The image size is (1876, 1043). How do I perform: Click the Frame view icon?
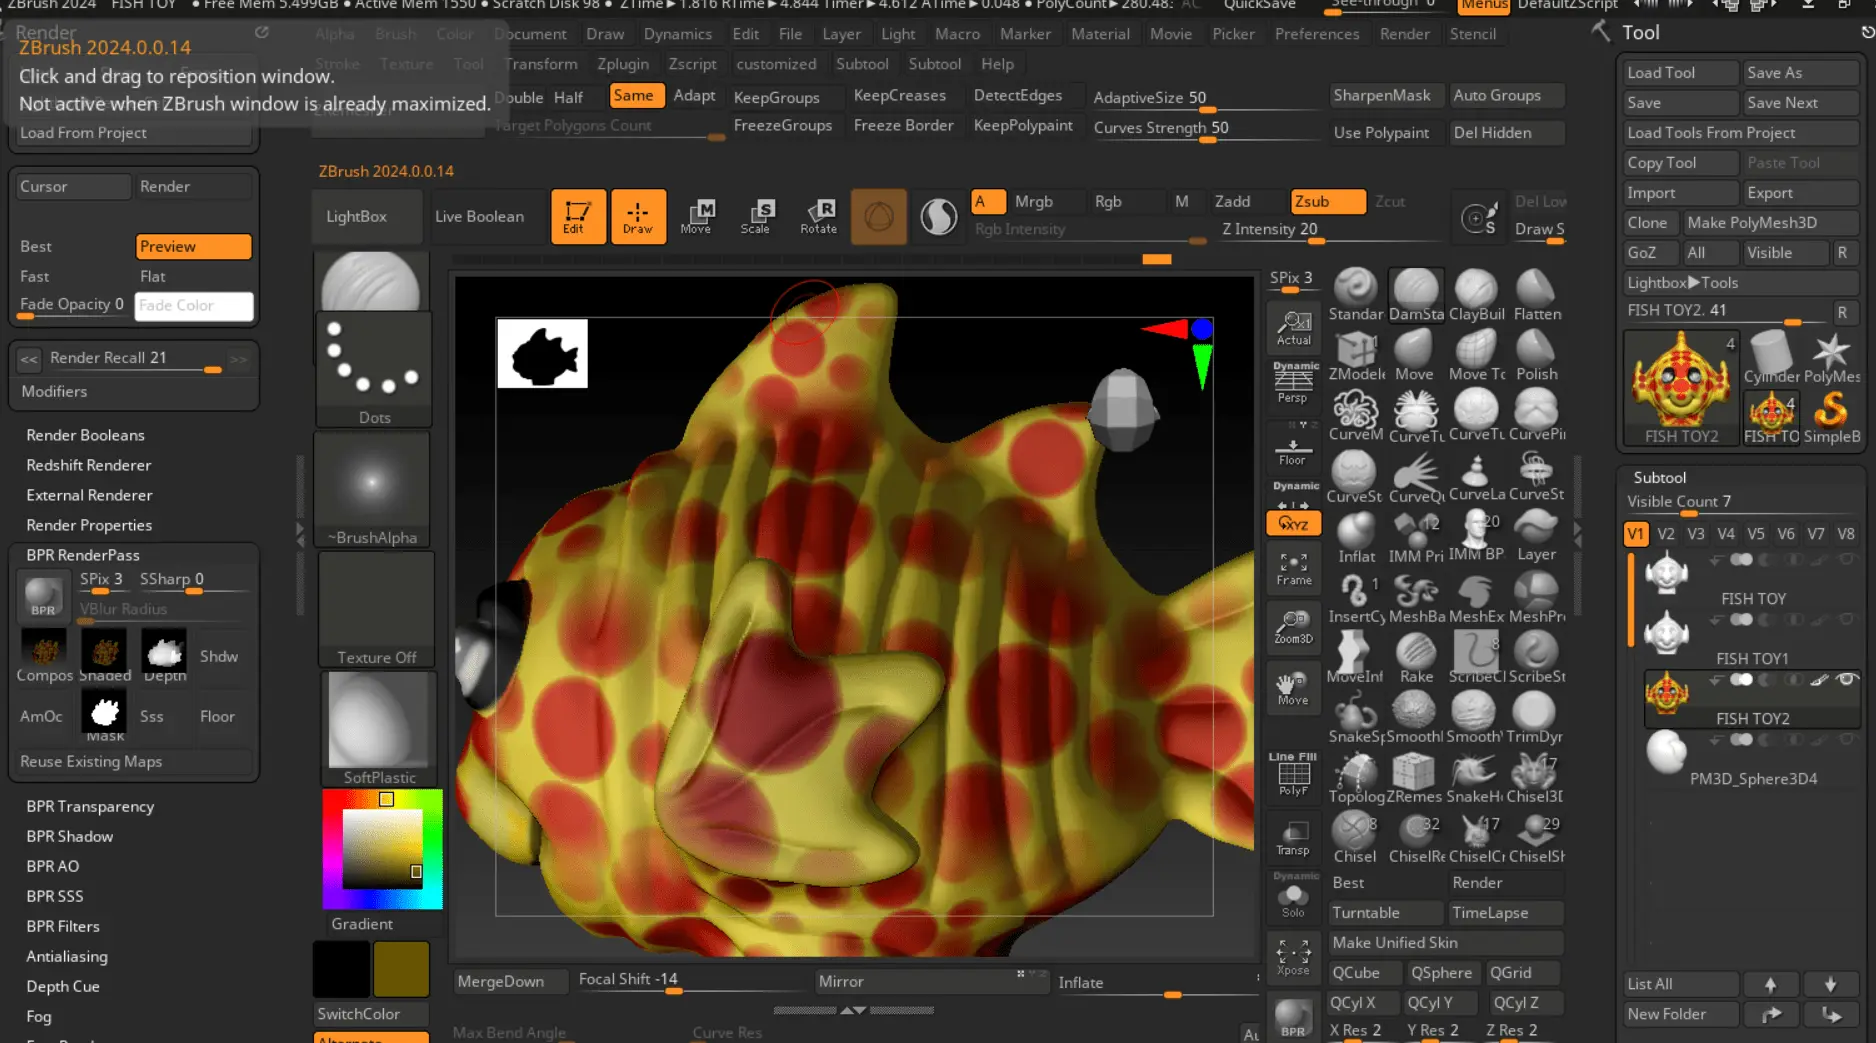[x=1293, y=568]
